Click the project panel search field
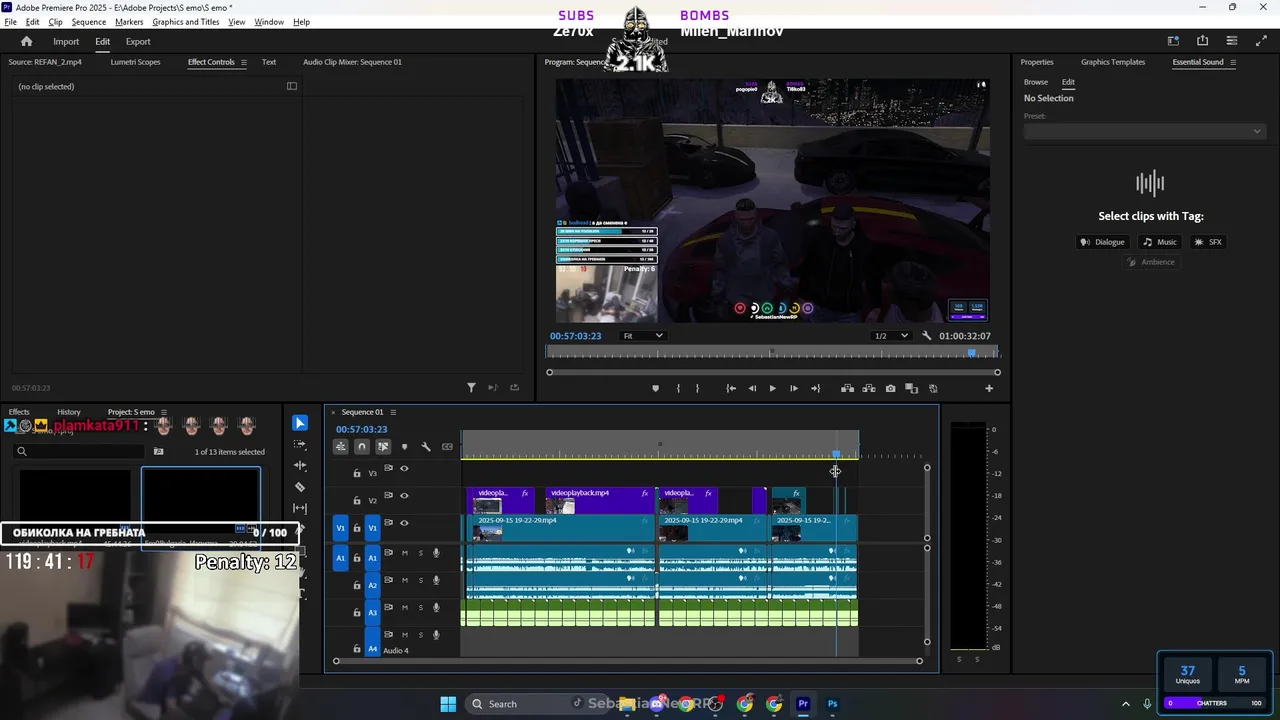Image resolution: width=1280 pixels, height=720 pixels. 79,452
